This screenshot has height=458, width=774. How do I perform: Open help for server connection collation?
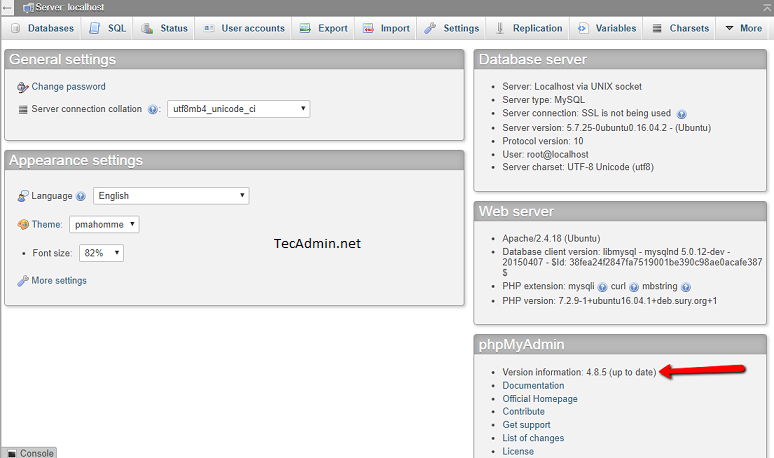pyautogui.click(x=153, y=110)
